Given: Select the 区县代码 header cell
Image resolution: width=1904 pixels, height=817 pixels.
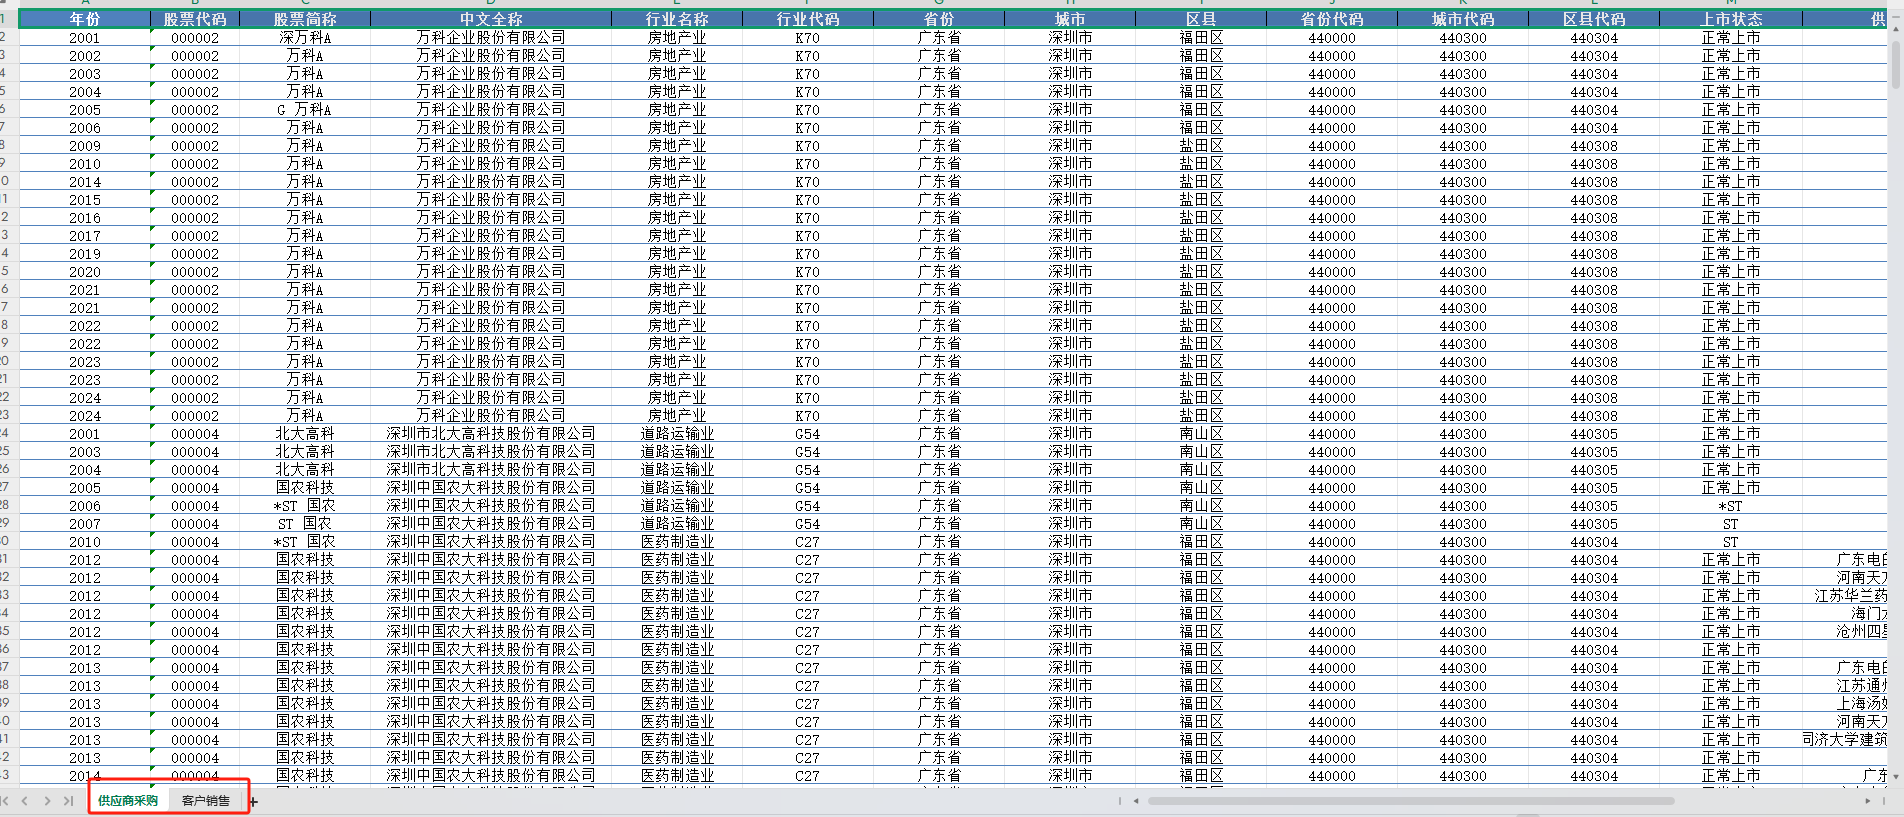Looking at the screenshot, I should click(x=1594, y=19).
